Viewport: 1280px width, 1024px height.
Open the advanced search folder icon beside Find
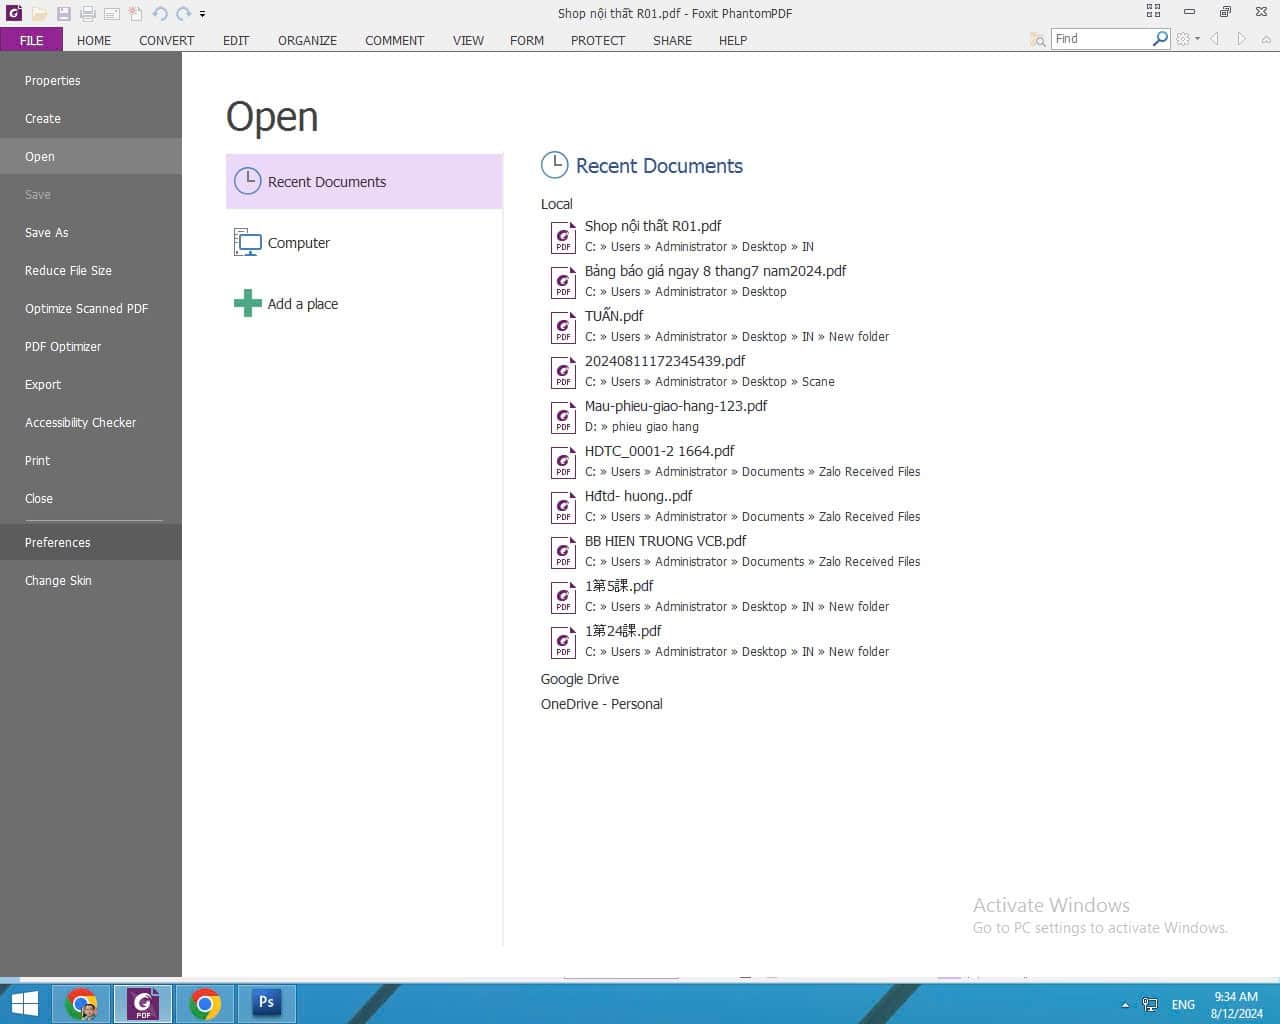pyautogui.click(x=1038, y=39)
